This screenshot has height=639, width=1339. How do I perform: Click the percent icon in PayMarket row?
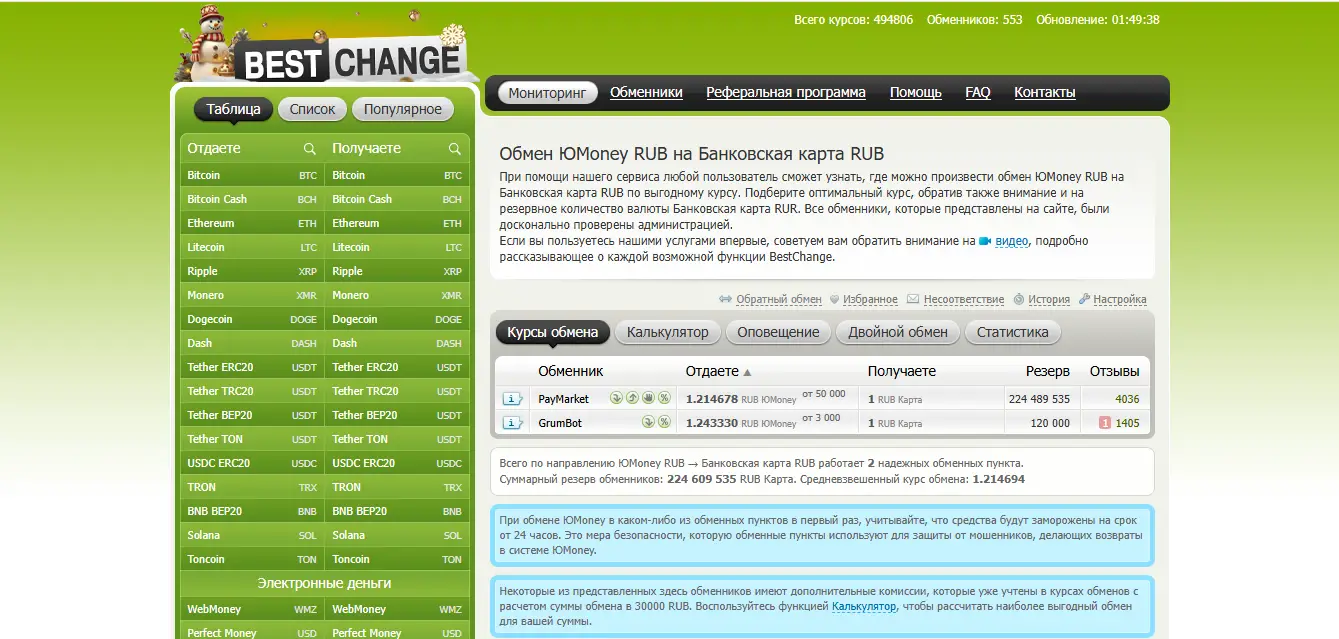pos(664,398)
